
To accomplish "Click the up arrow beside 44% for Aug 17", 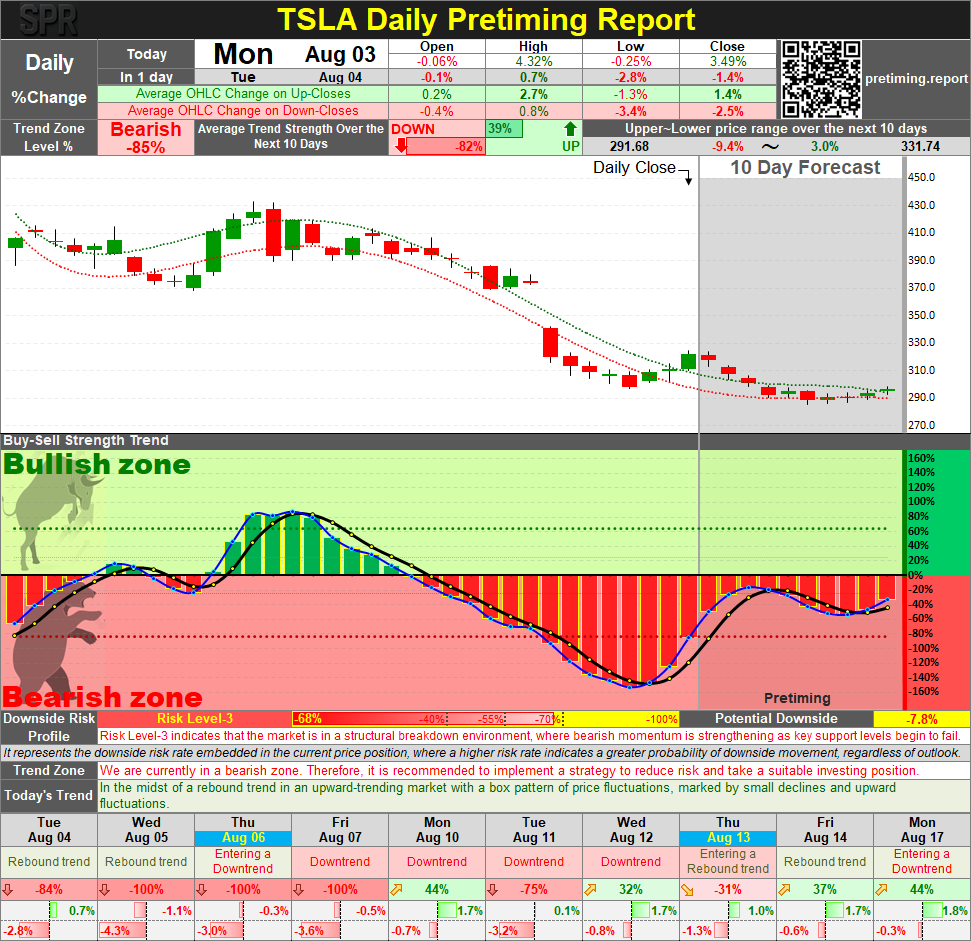I will click(x=881, y=890).
